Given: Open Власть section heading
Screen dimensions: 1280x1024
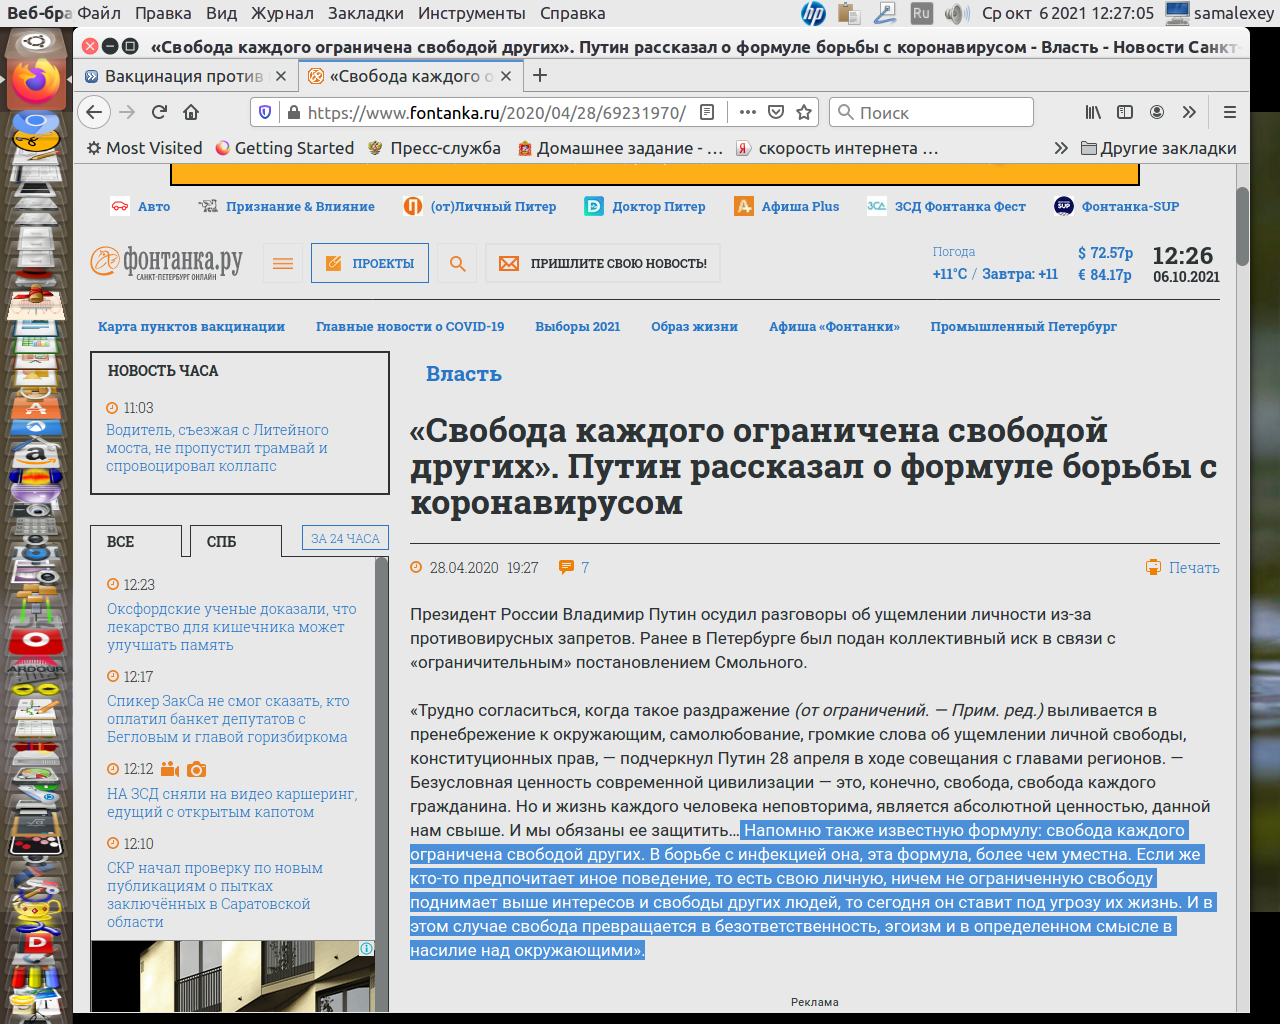Looking at the screenshot, I should 464,374.
